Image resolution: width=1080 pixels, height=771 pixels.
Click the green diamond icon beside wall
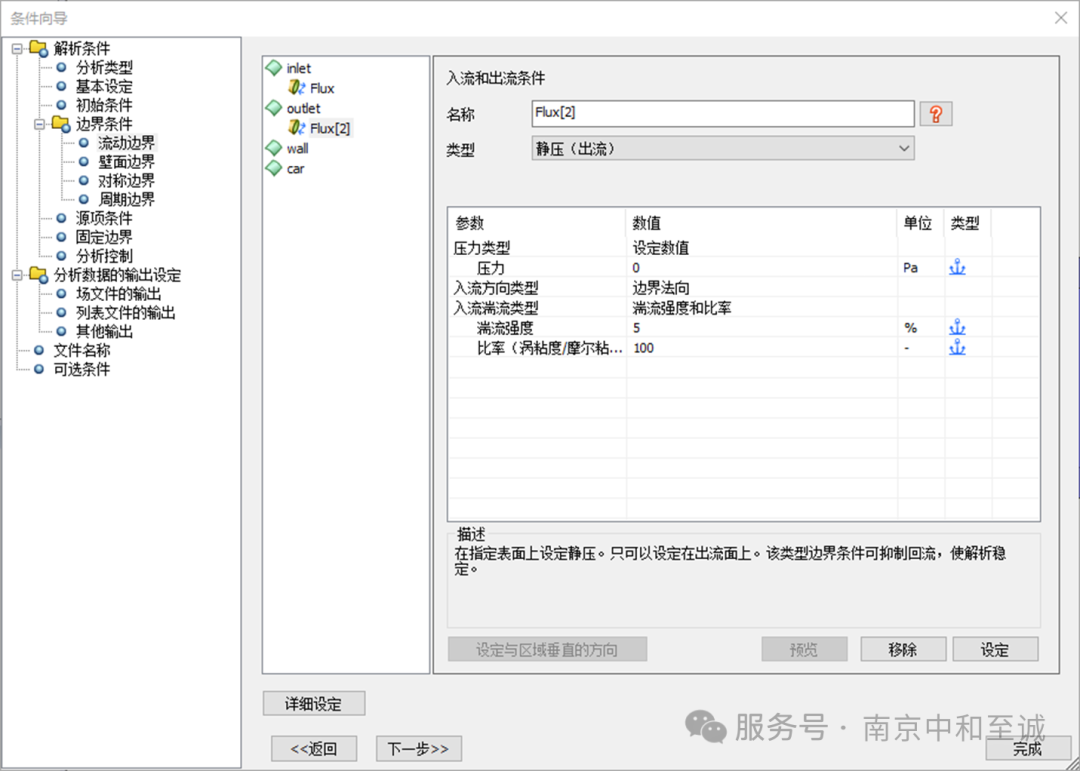click(x=274, y=148)
